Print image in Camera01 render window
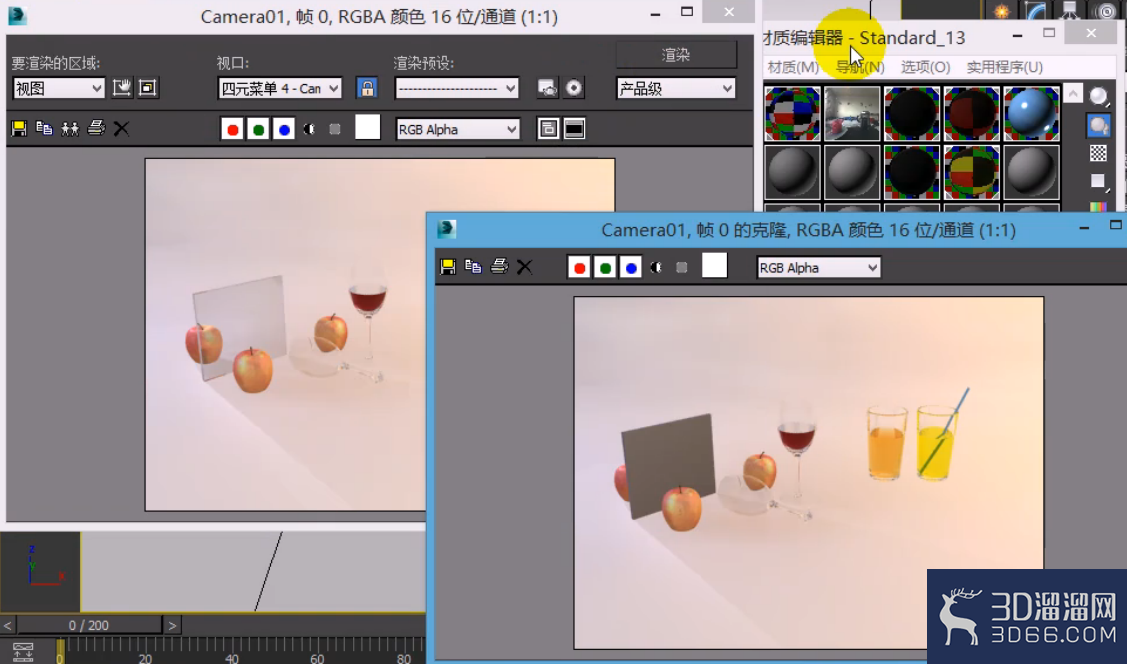Screen dimensions: 1127x664 (96, 129)
